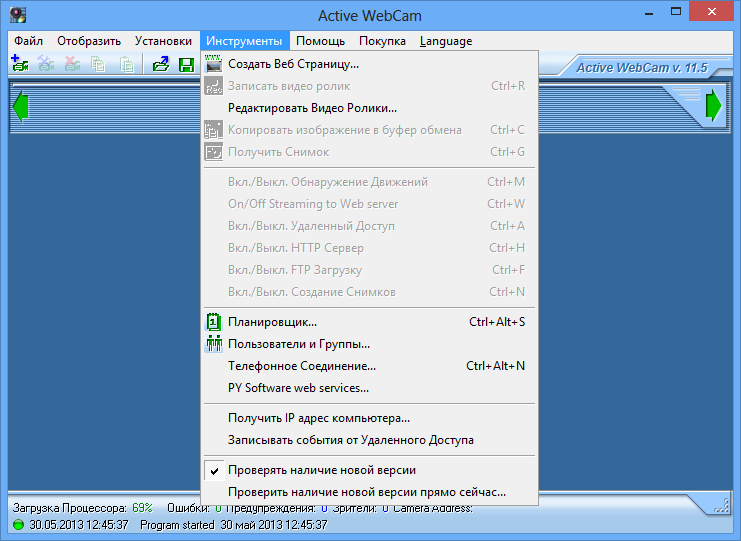Viewport: 741px width, 541px height.
Task: Select Вкл./Выкл. Удаленный Доступ
Action: 370,226
